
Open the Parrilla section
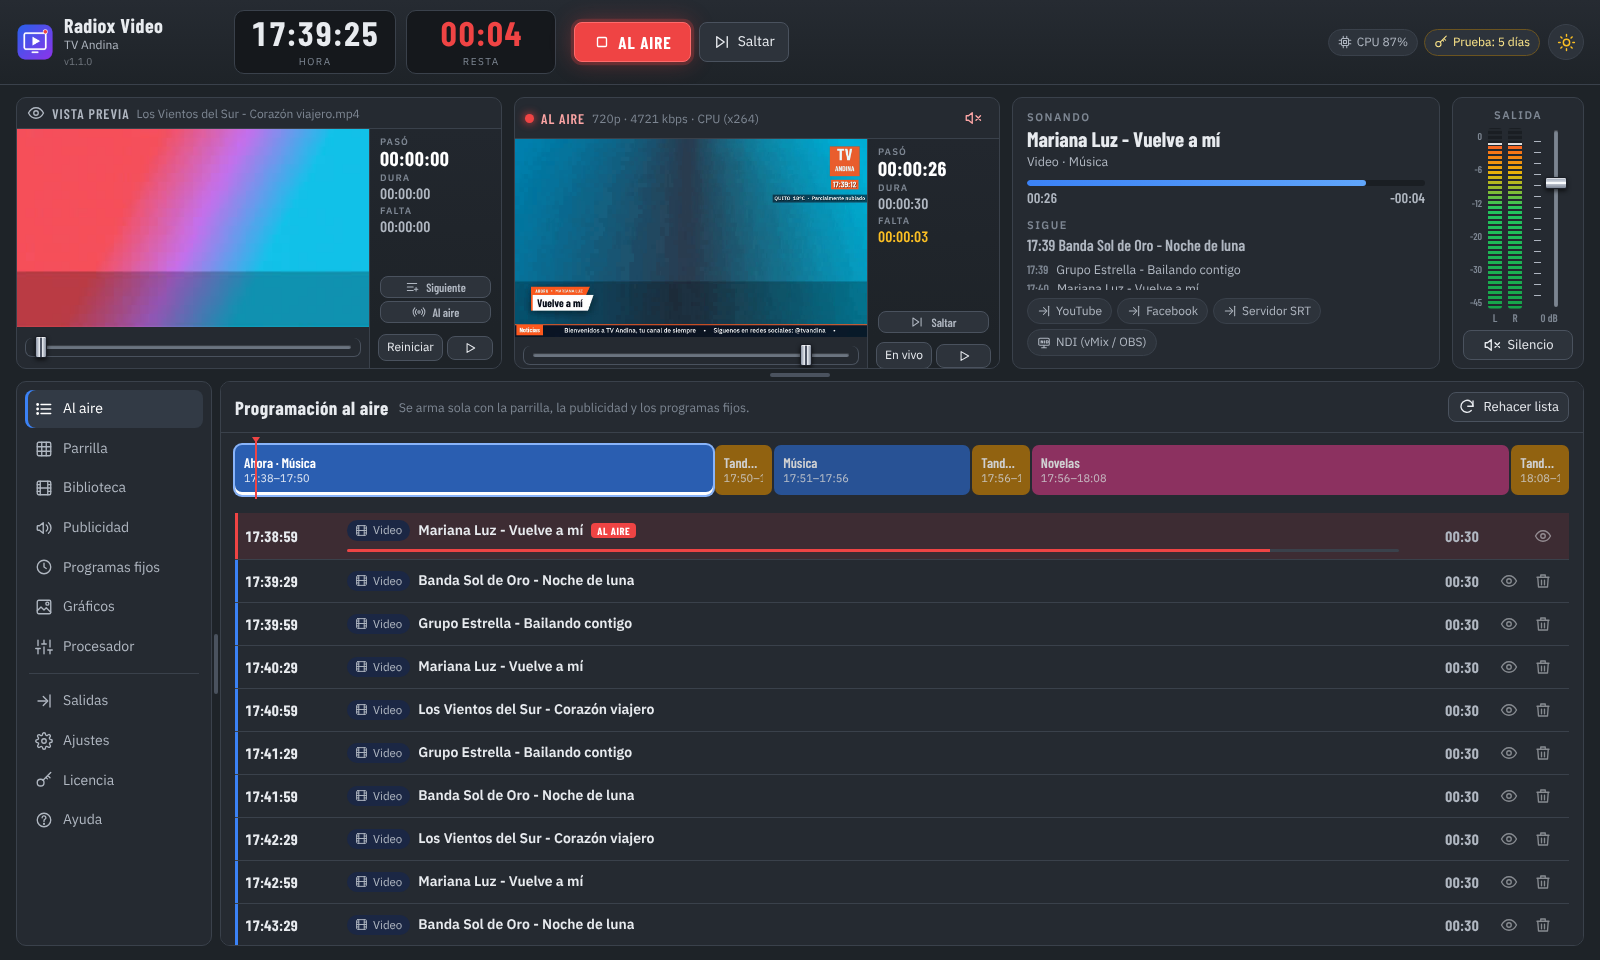point(114,449)
